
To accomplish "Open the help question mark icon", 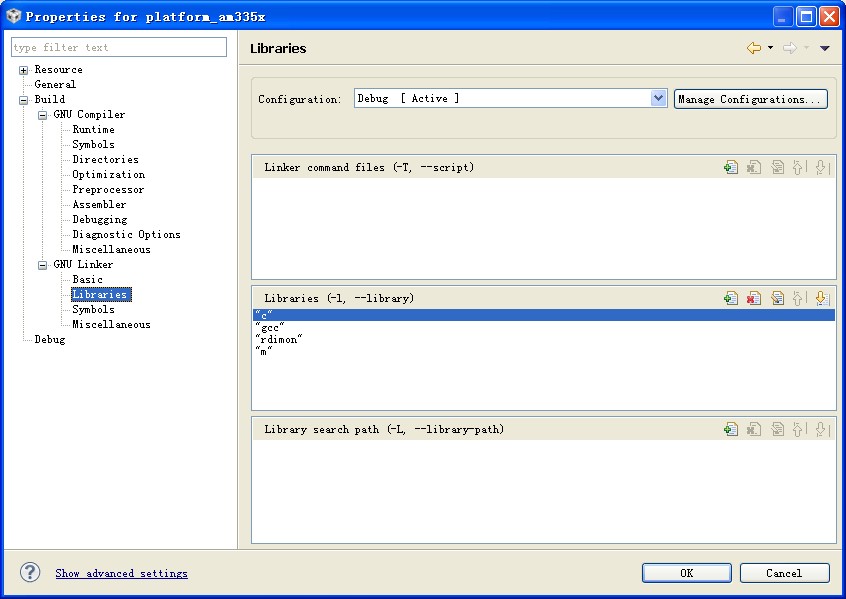I will pos(30,572).
